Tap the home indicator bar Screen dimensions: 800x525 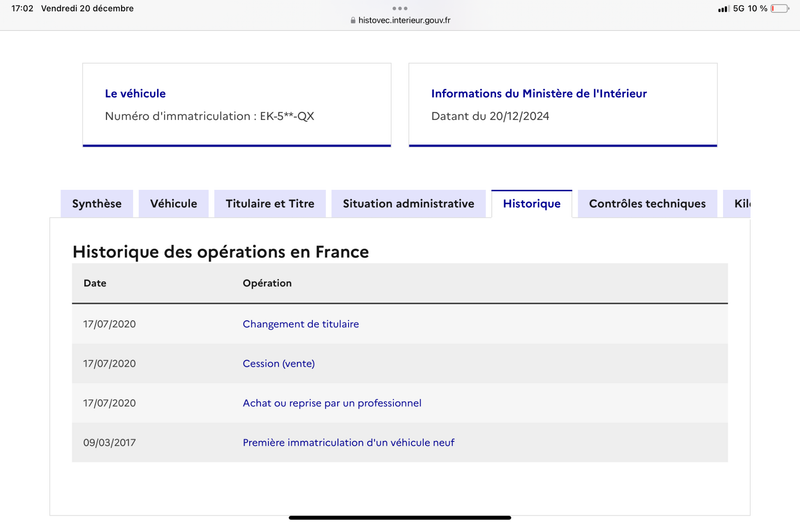pos(400,517)
